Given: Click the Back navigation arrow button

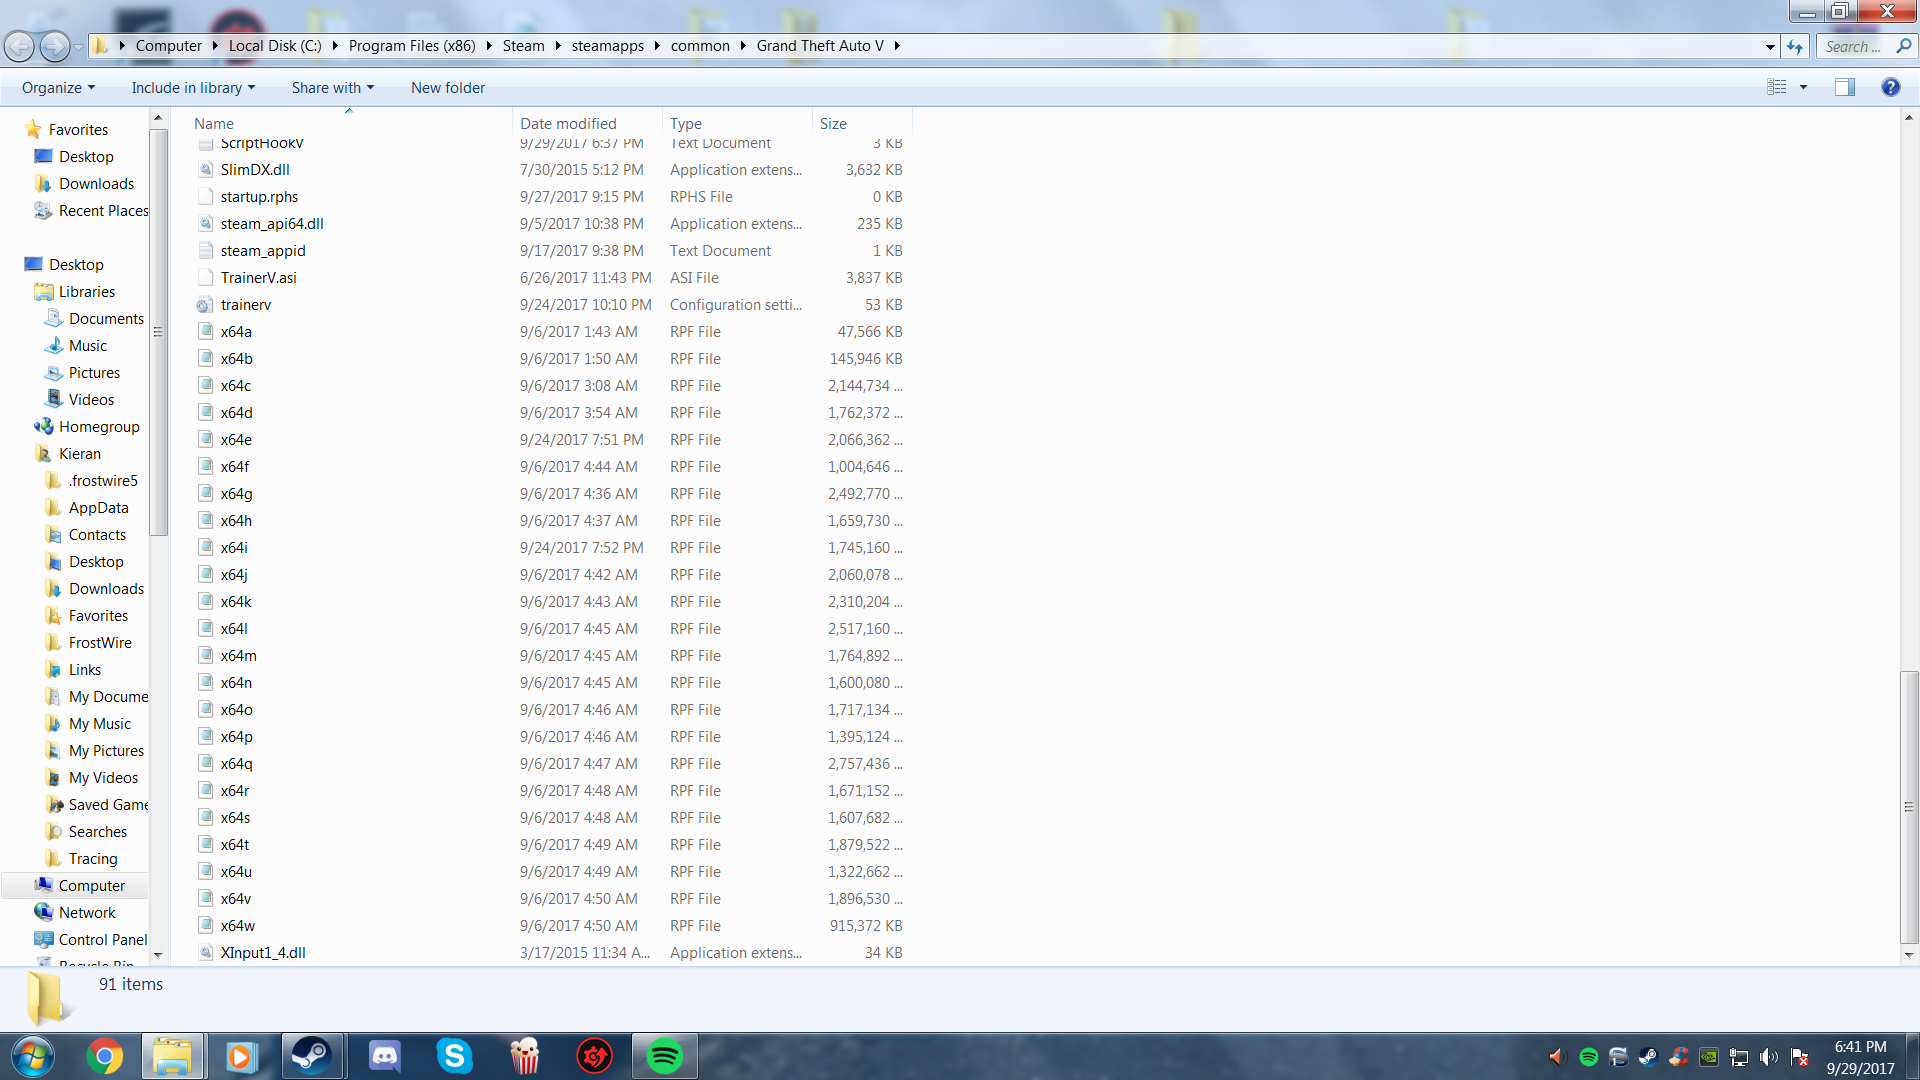Looking at the screenshot, I should click(19, 46).
